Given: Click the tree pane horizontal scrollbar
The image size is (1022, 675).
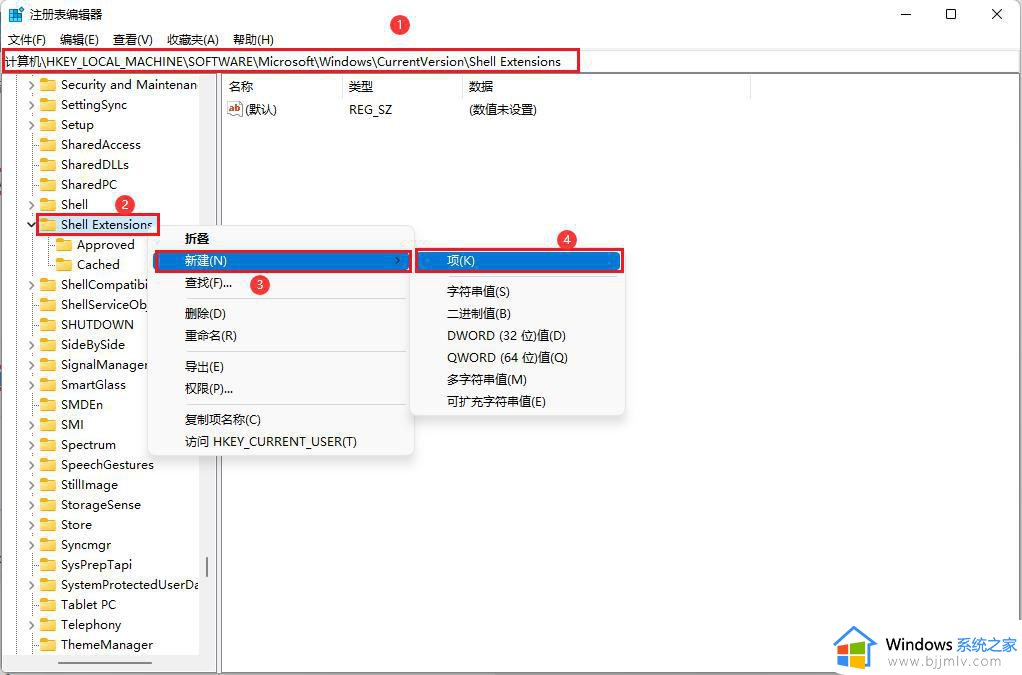Looking at the screenshot, I should pyautogui.click(x=104, y=663).
